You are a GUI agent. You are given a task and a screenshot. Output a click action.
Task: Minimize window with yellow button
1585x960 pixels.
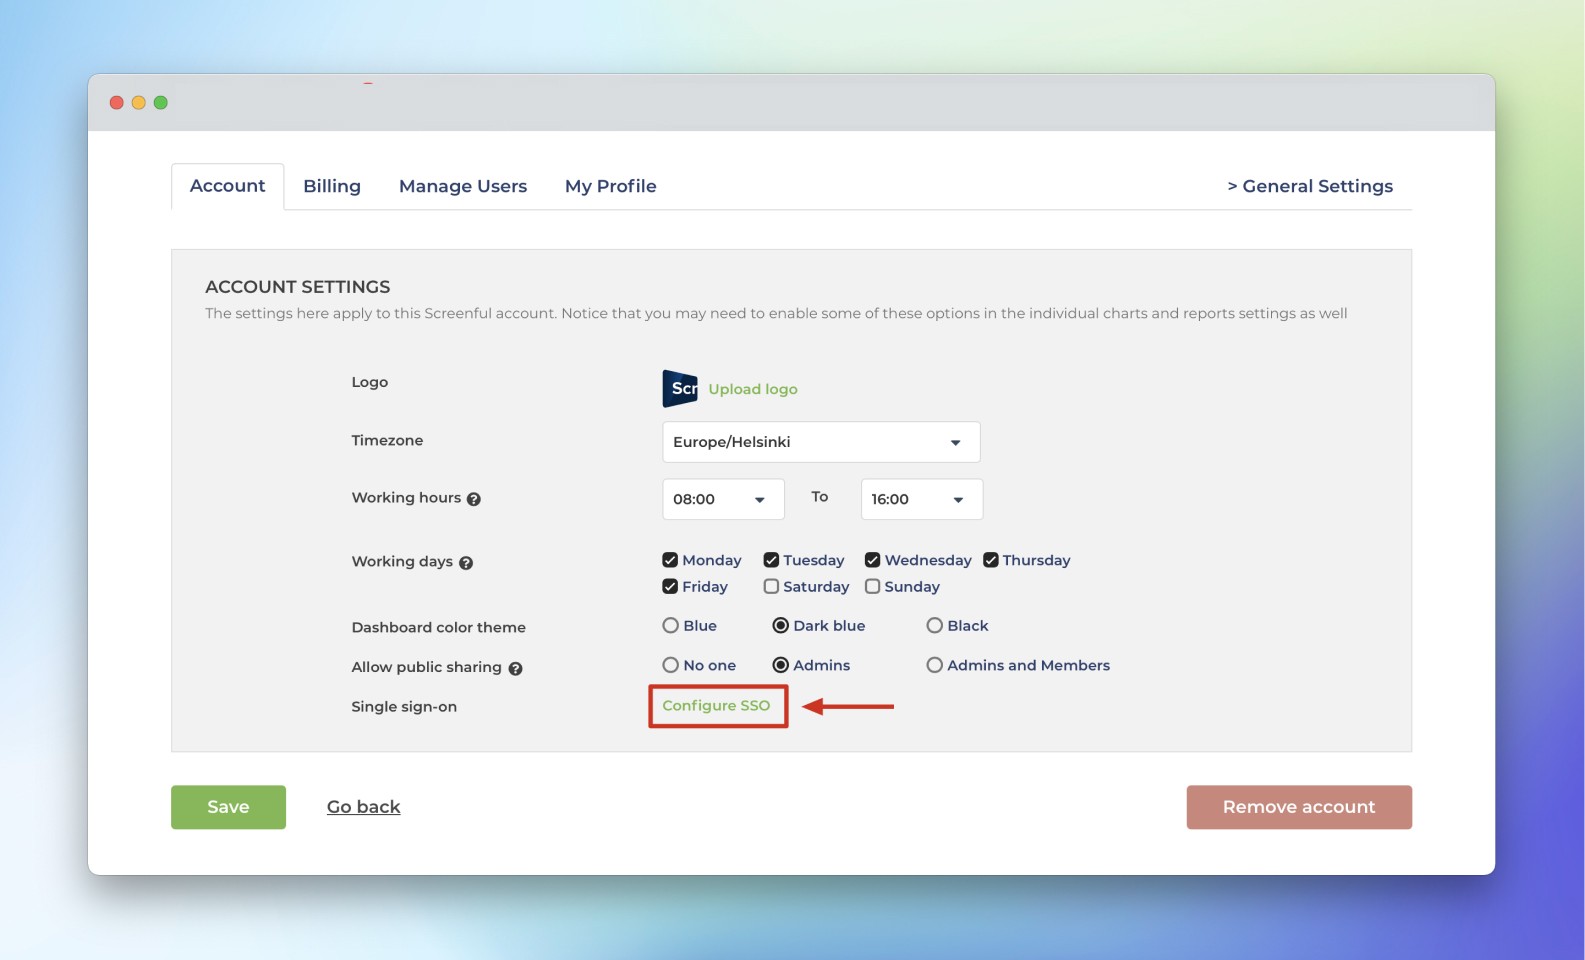pos(138,102)
